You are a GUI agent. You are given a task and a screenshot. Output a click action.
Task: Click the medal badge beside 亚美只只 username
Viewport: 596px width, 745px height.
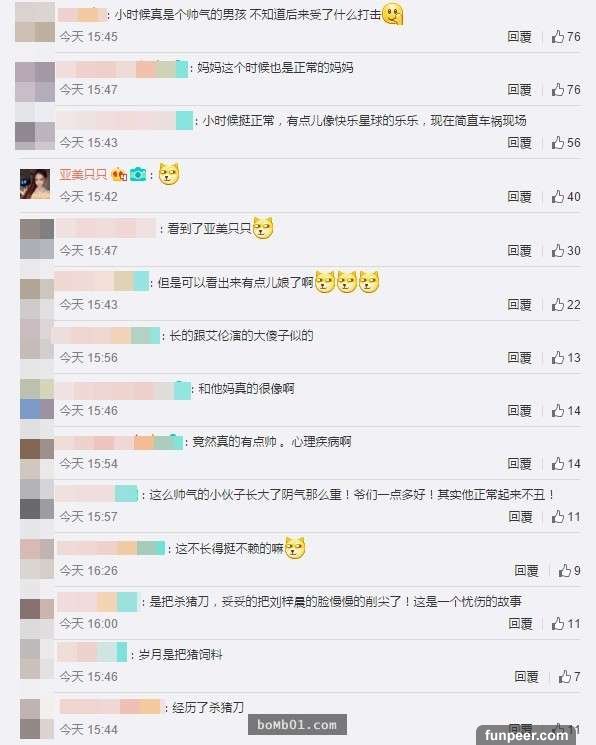(x=119, y=175)
